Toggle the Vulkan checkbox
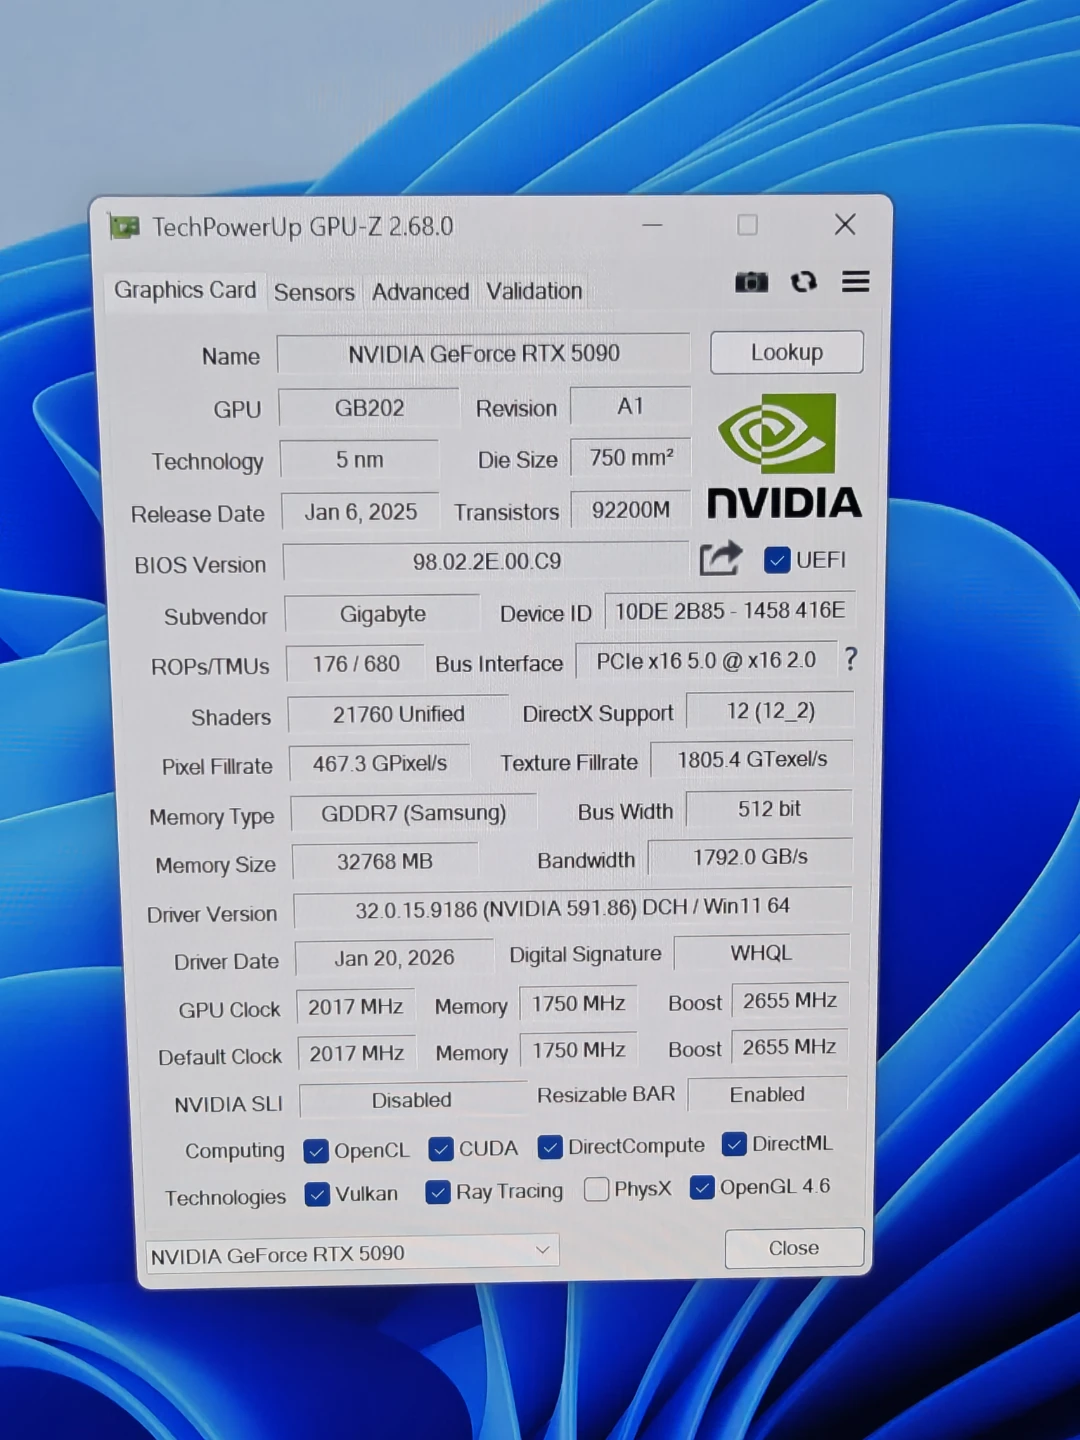1080x1440 pixels. (x=317, y=1194)
